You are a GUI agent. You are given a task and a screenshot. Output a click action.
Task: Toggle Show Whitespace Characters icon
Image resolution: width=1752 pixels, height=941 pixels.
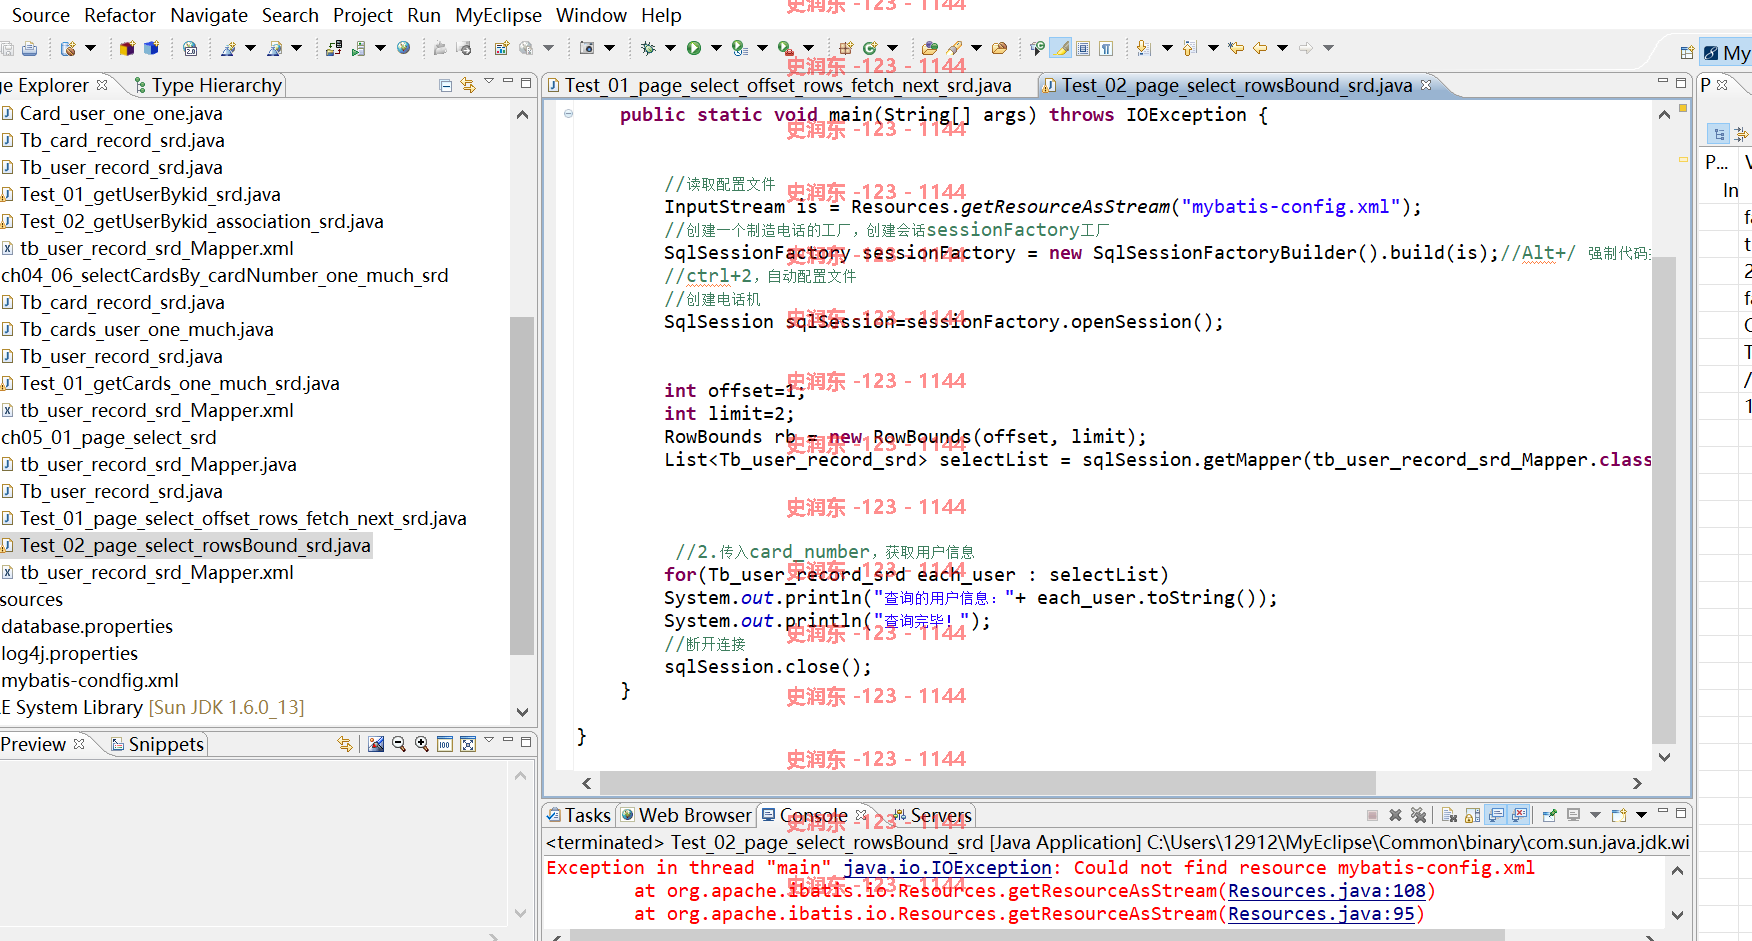pos(1106,48)
